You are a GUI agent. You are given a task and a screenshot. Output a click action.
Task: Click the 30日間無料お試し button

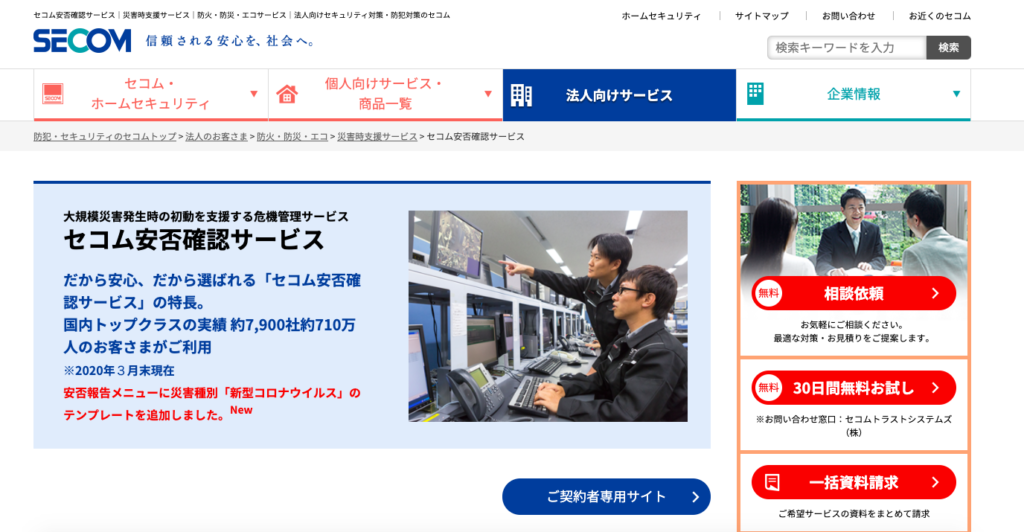(x=854, y=388)
